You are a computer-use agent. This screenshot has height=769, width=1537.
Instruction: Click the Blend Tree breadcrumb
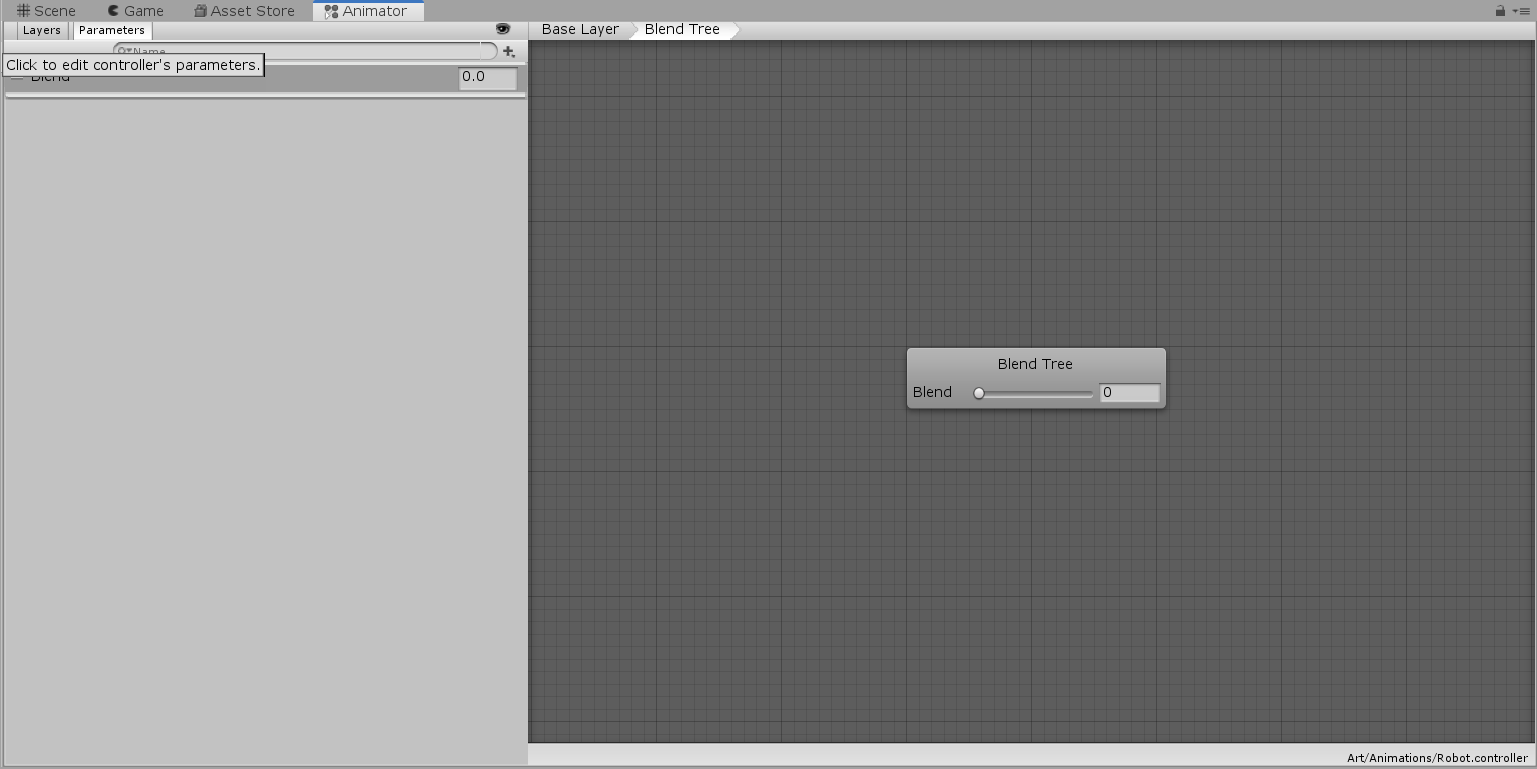point(682,29)
